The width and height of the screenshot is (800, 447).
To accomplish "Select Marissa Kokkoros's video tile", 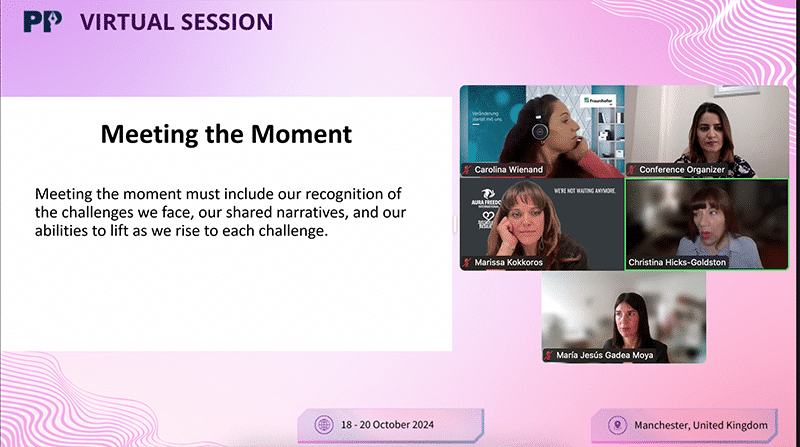I will click(x=541, y=222).
